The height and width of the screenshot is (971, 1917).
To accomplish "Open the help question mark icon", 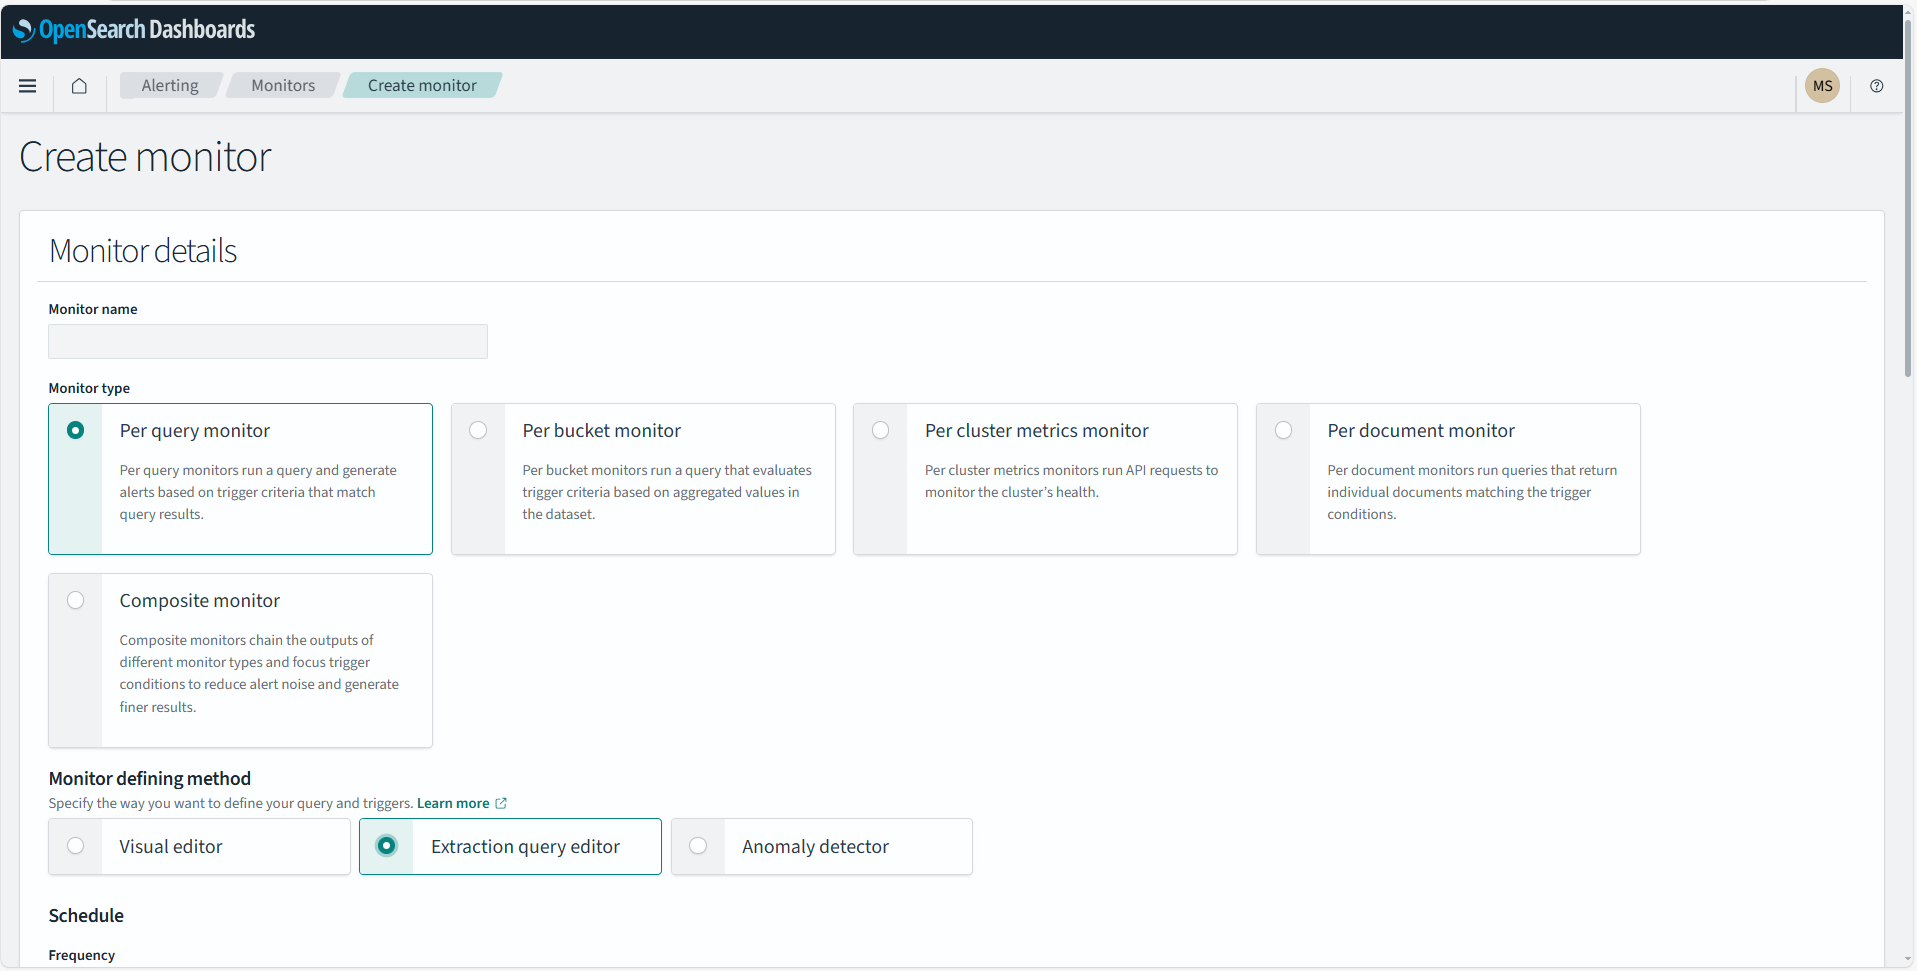I will pos(1876,86).
